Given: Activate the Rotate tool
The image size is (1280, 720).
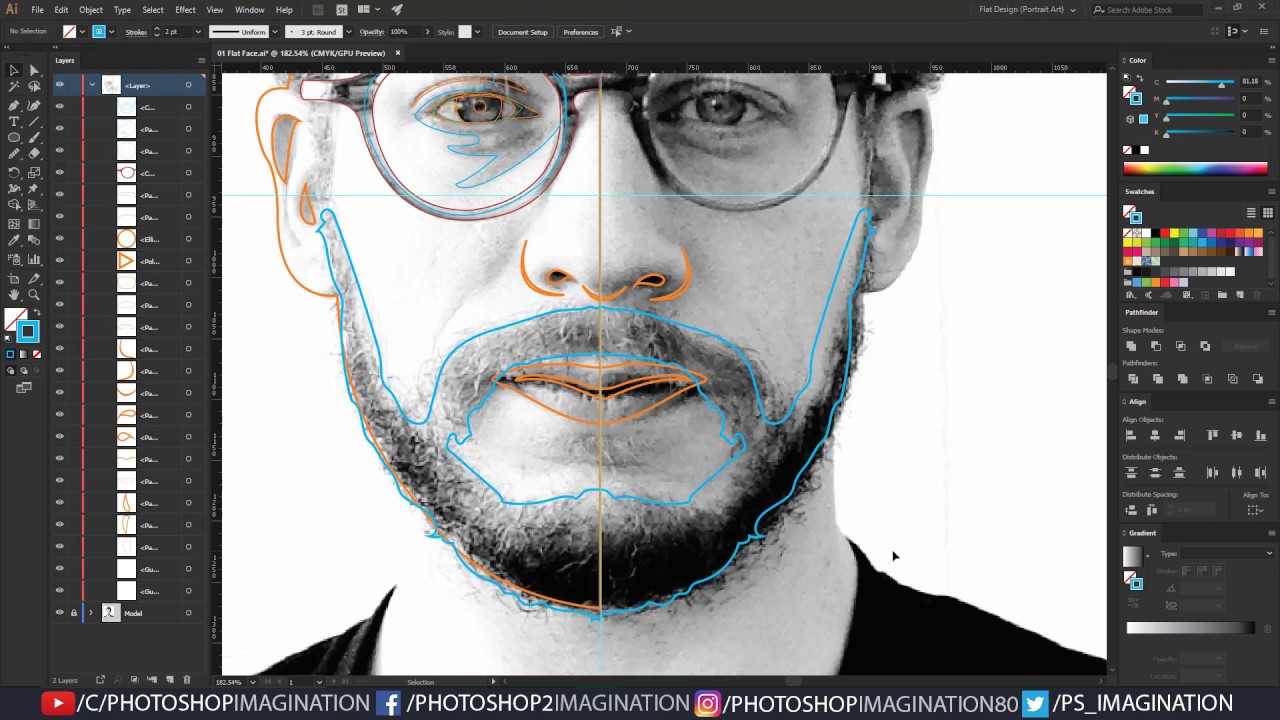Looking at the screenshot, I should click(x=14, y=172).
